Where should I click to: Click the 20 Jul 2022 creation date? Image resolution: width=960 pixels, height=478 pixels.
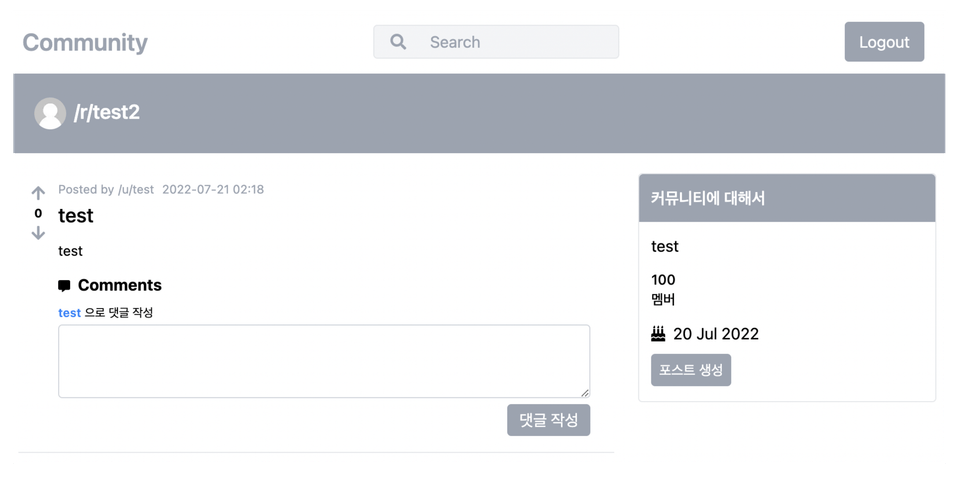(715, 333)
